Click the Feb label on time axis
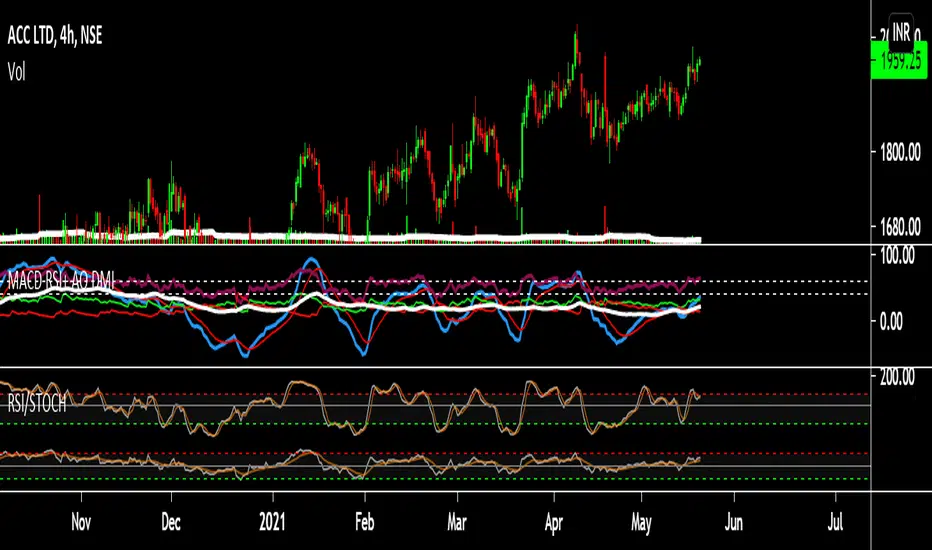932x550 pixels. [366, 521]
